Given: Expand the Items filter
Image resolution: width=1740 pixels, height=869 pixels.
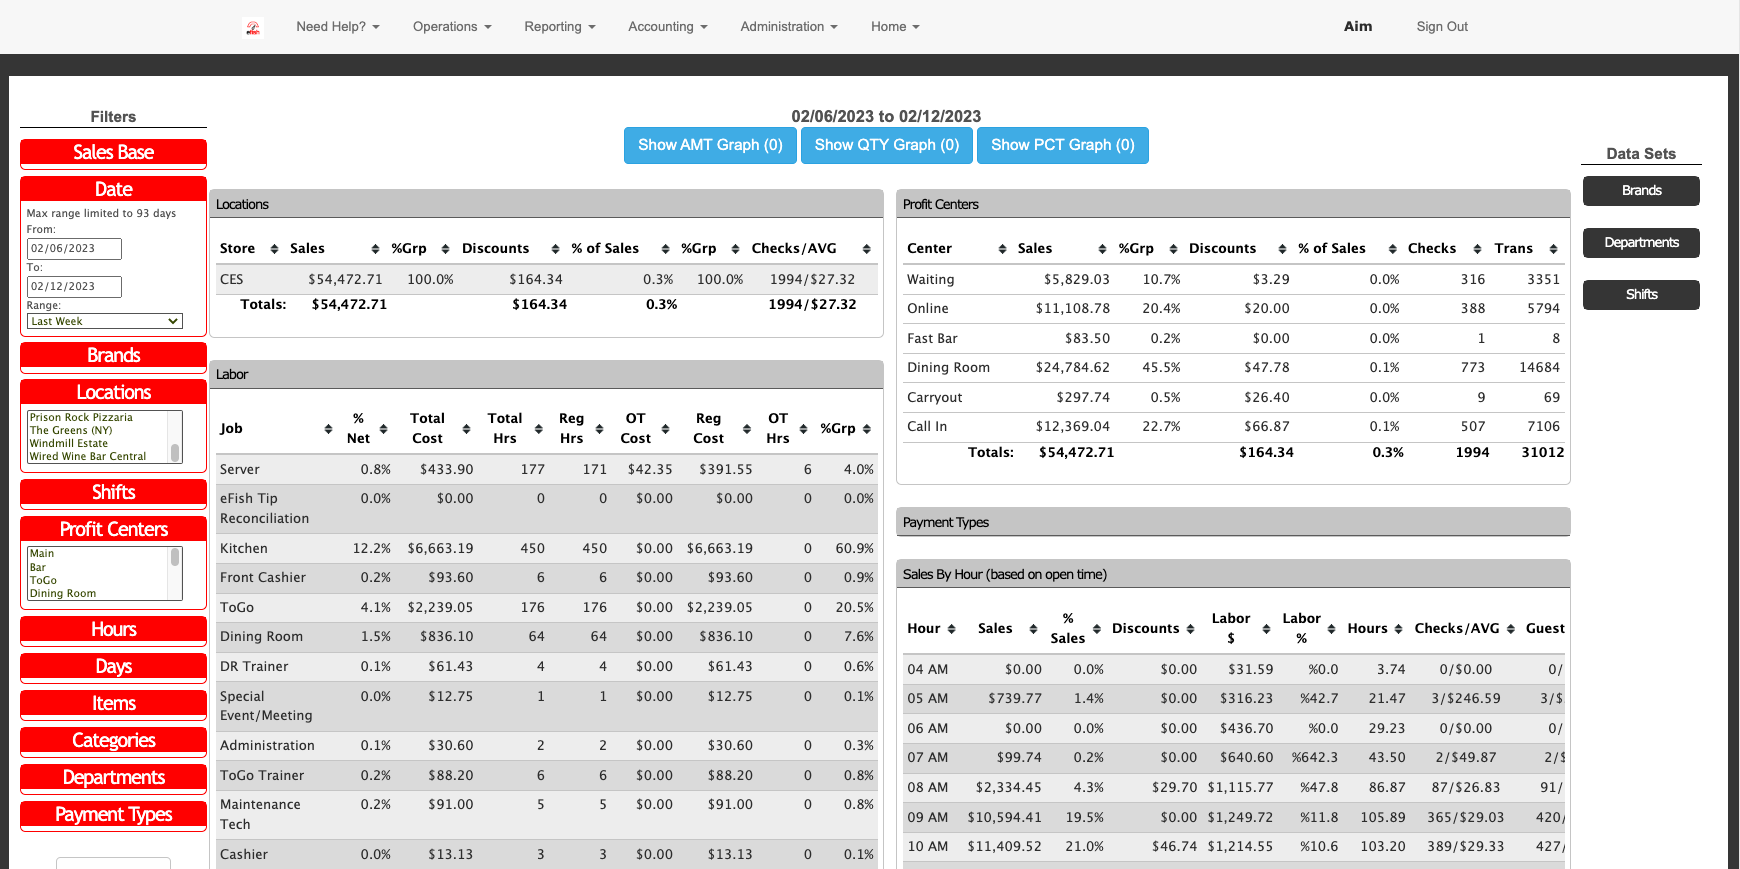Looking at the screenshot, I should pos(113,704).
